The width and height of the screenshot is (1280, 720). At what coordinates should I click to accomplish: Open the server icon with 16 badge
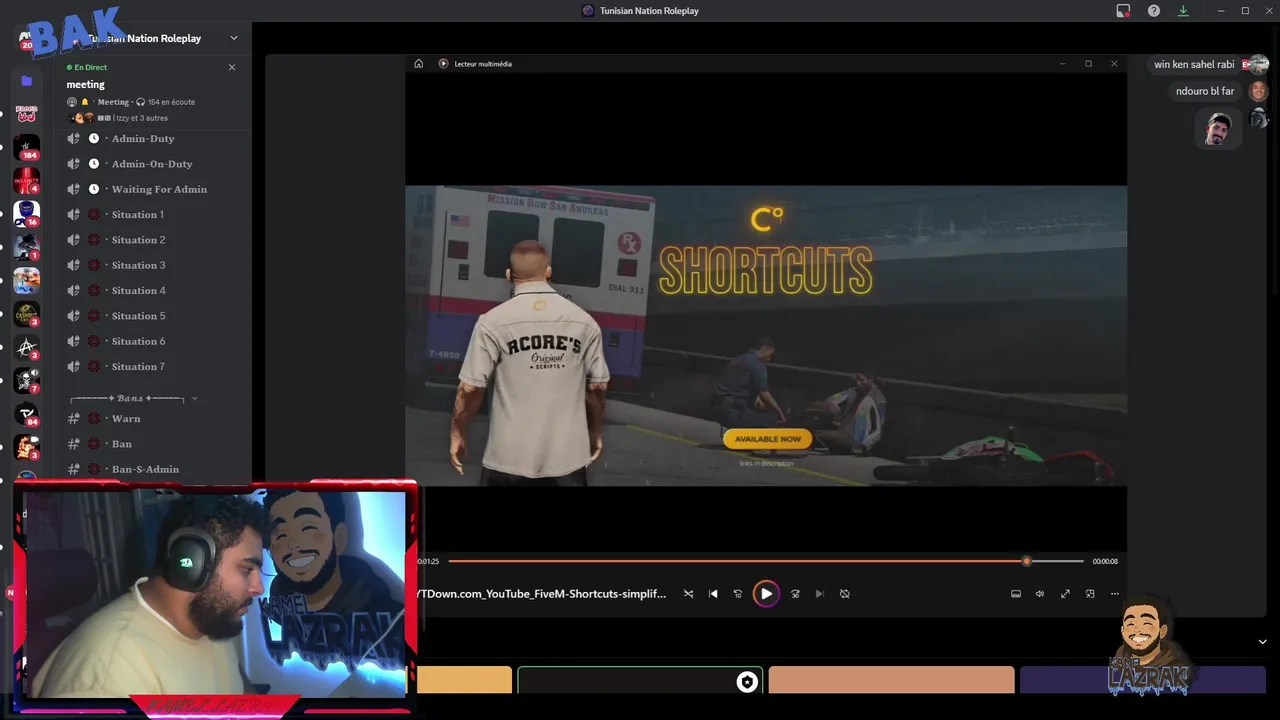(x=27, y=214)
